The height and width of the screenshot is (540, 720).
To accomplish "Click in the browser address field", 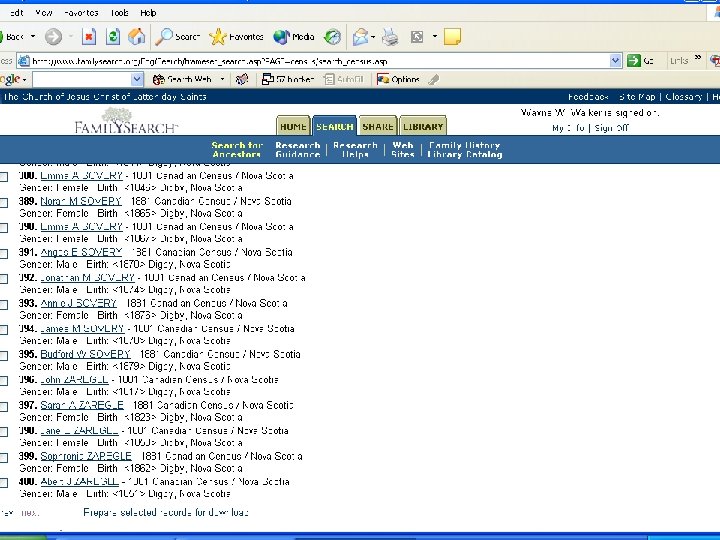I will click(x=320, y=61).
